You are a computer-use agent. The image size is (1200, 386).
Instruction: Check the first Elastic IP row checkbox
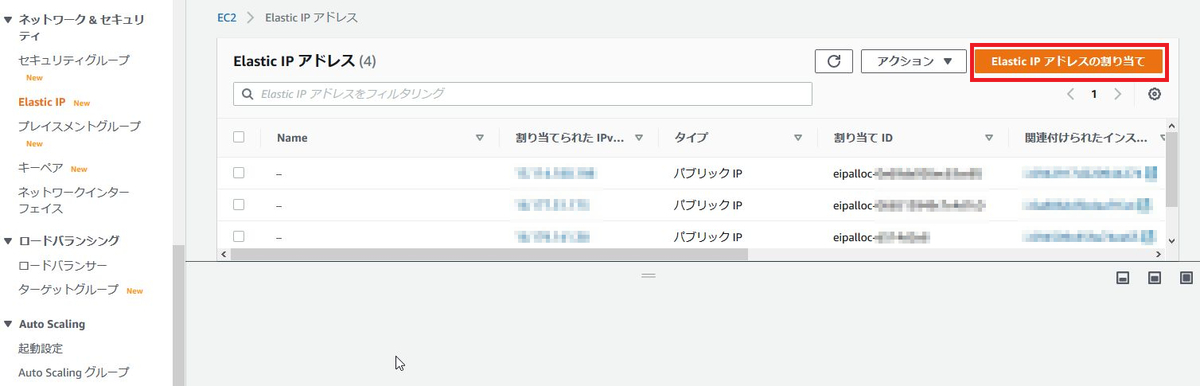pyautogui.click(x=239, y=173)
